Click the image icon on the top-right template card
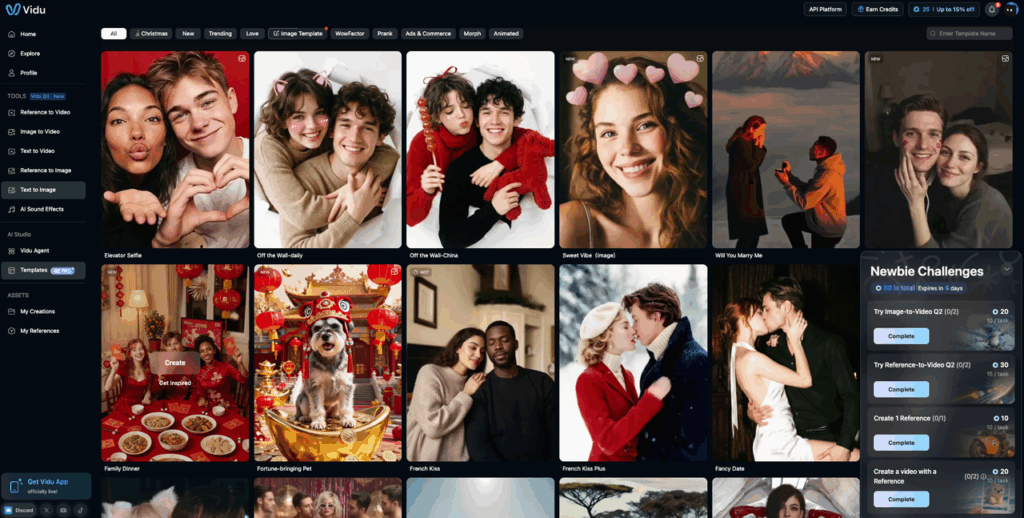Image resolution: width=1024 pixels, height=518 pixels. pyautogui.click(x=1006, y=59)
